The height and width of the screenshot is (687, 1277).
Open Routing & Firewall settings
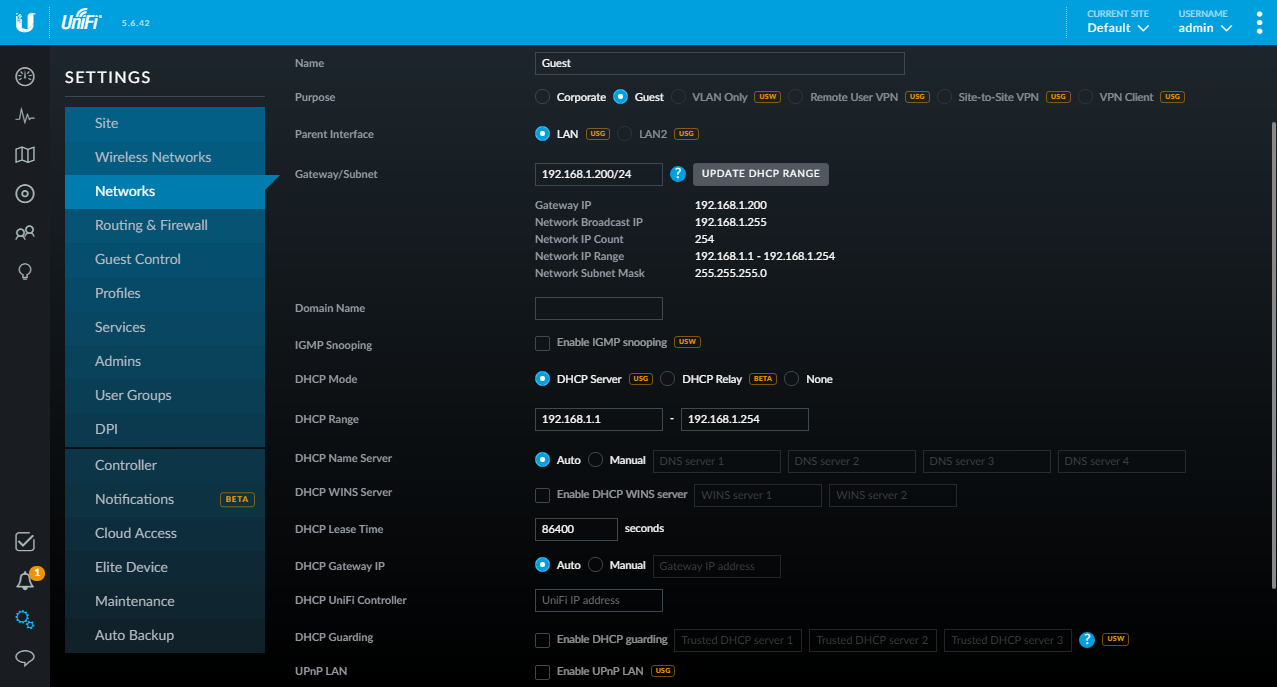[151, 225]
